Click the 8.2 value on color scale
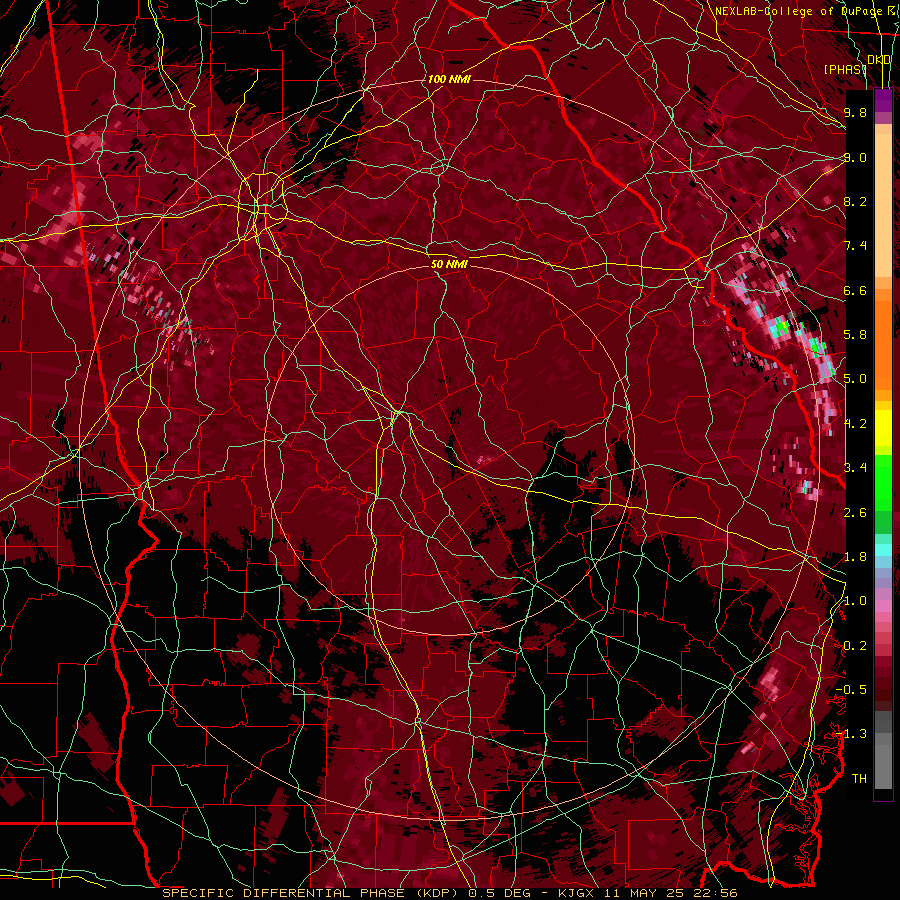This screenshot has width=900, height=900. [855, 201]
